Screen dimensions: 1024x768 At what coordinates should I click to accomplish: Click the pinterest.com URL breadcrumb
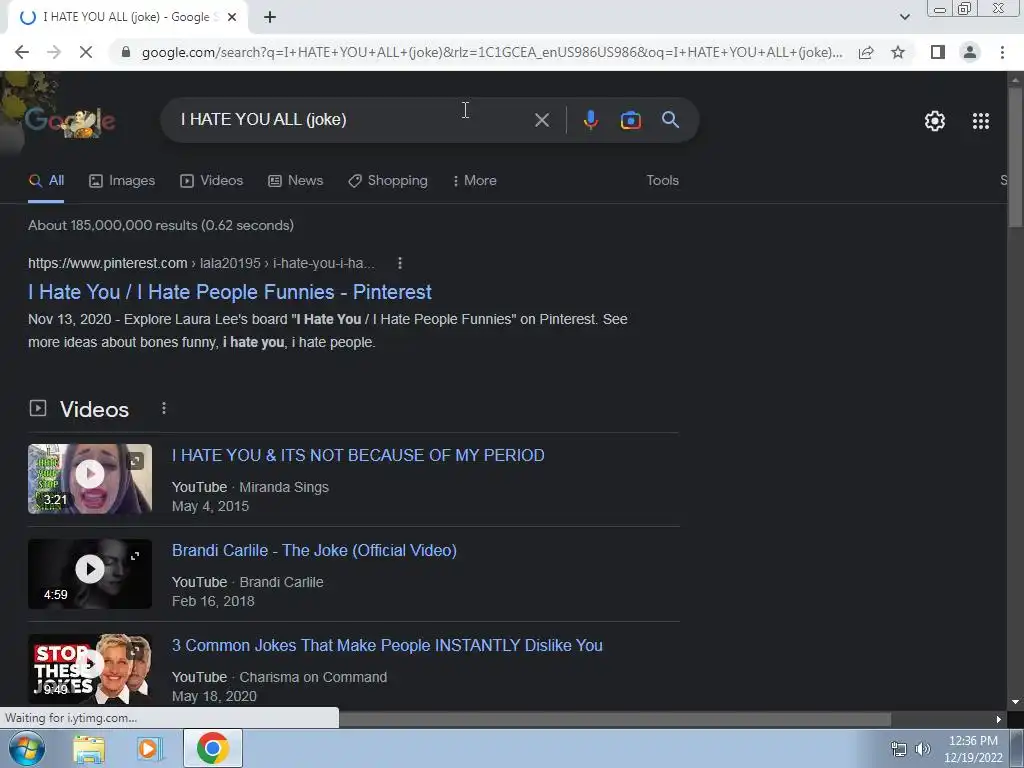201,263
